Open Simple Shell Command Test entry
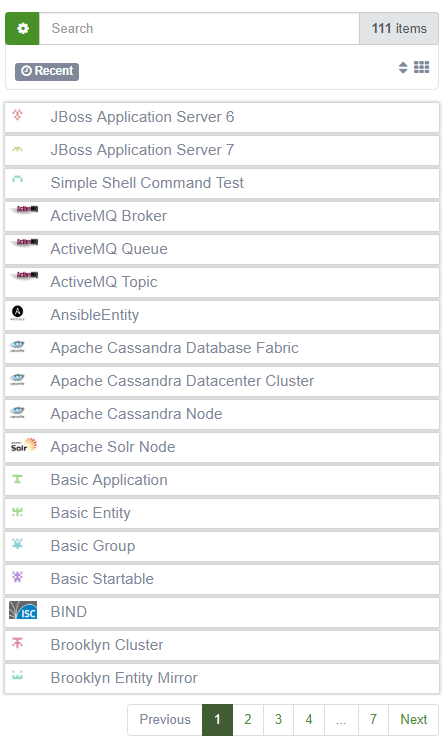The image size is (443, 747). pyautogui.click(x=222, y=183)
